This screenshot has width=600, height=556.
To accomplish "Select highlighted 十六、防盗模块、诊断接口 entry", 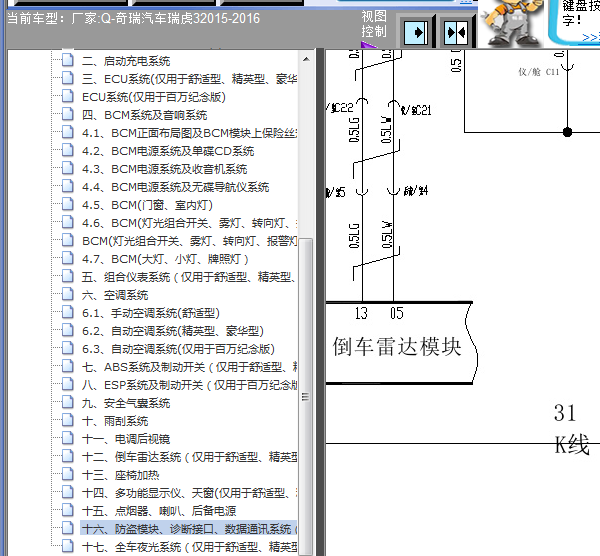I will tap(189, 529).
